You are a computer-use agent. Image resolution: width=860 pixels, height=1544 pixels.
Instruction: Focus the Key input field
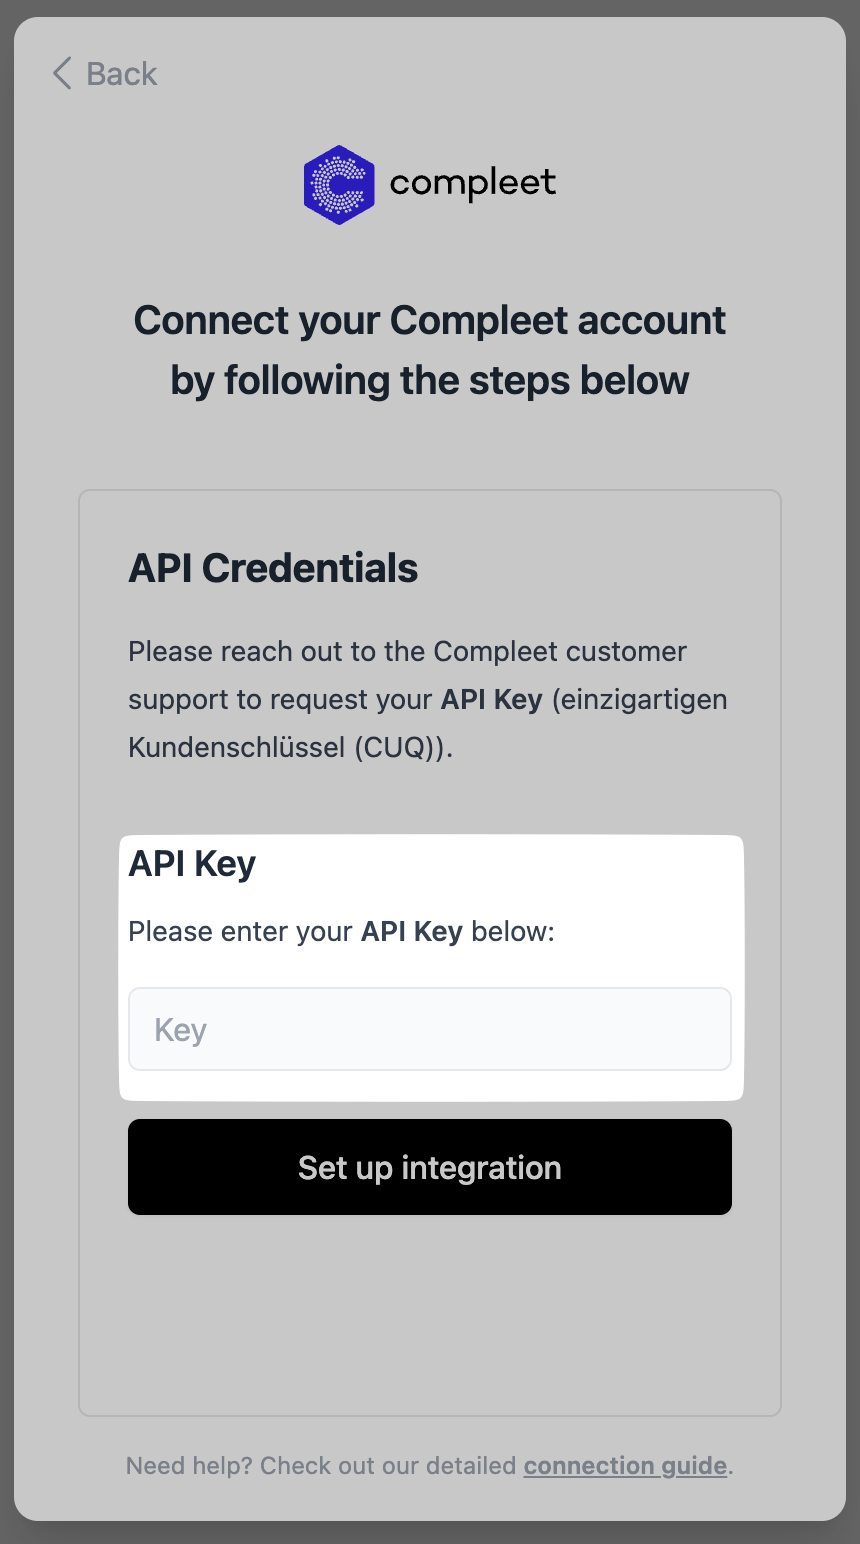[x=430, y=1029]
